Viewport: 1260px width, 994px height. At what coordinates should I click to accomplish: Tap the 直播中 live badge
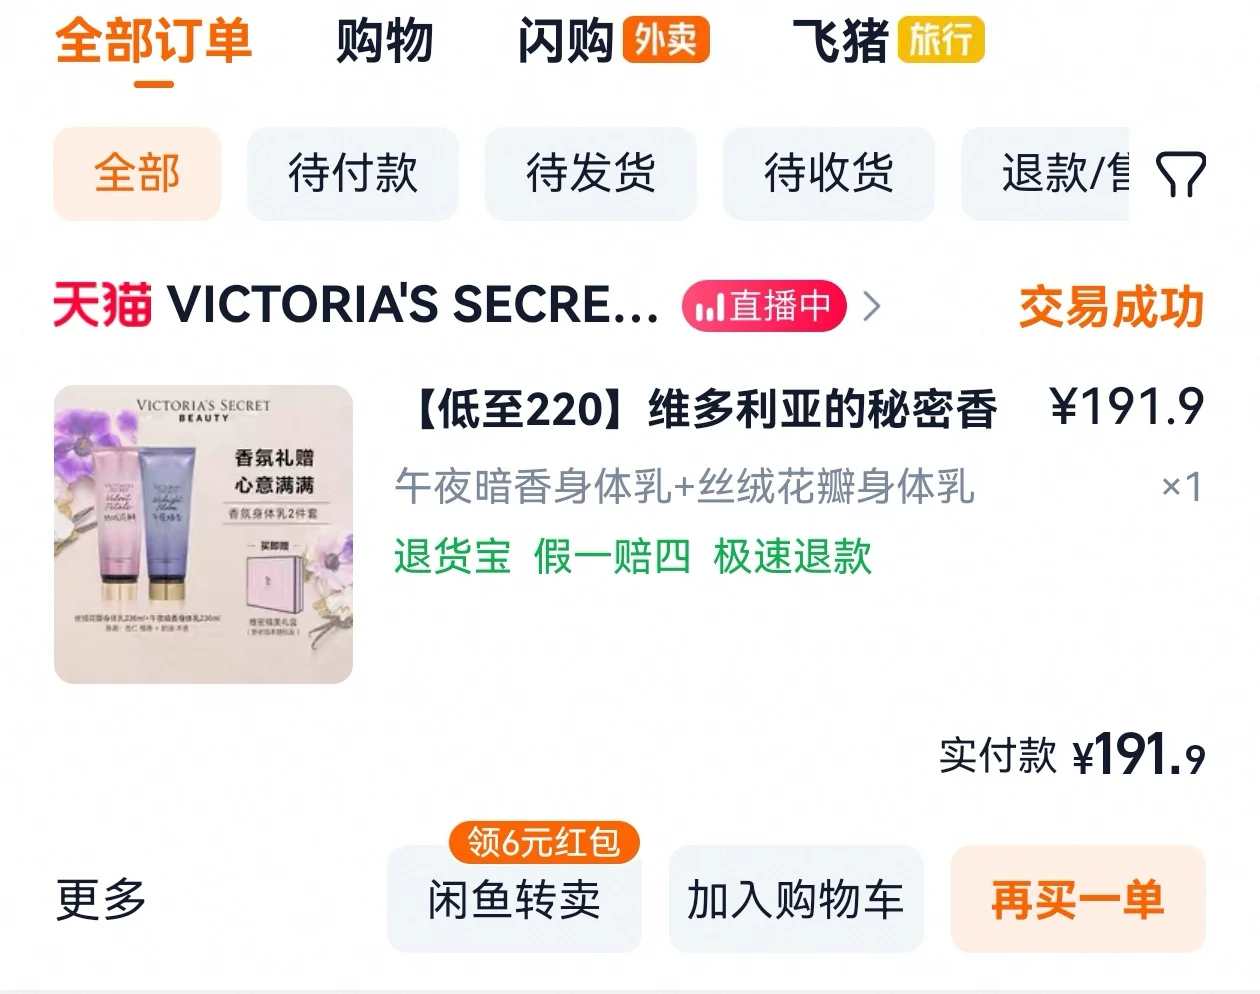click(764, 306)
